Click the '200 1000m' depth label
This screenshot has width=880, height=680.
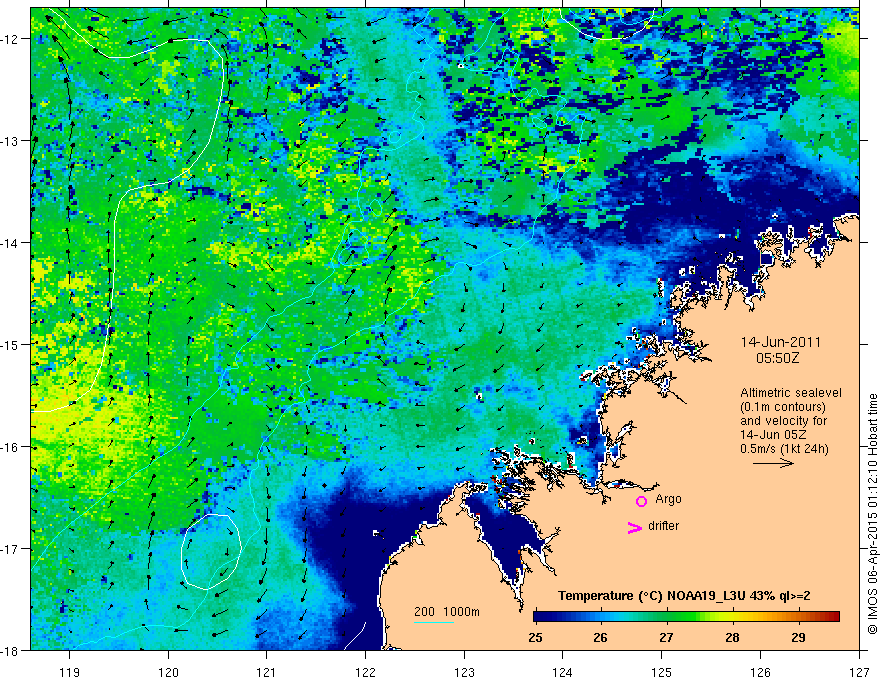point(447,612)
